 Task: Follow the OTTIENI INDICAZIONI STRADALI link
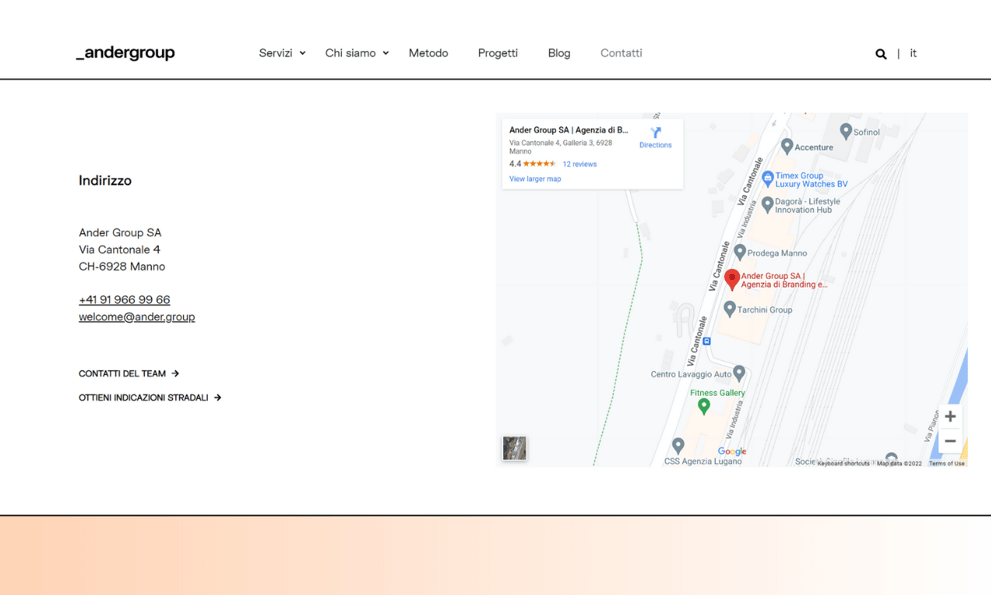coord(149,397)
